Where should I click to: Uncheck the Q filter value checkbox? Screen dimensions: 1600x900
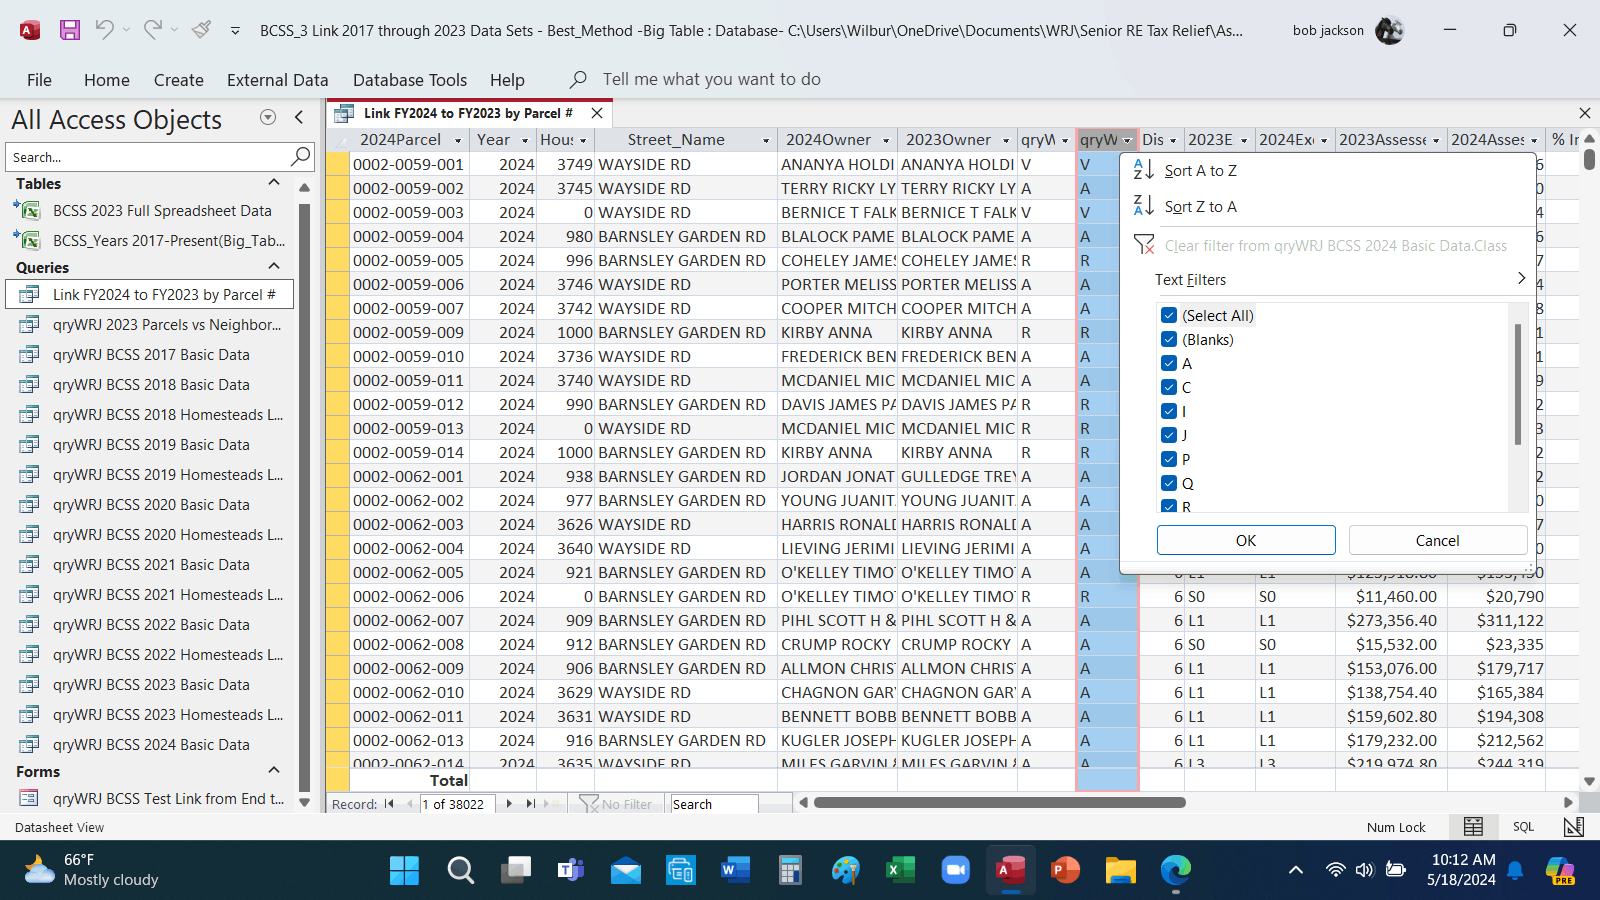tap(1169, 484)
